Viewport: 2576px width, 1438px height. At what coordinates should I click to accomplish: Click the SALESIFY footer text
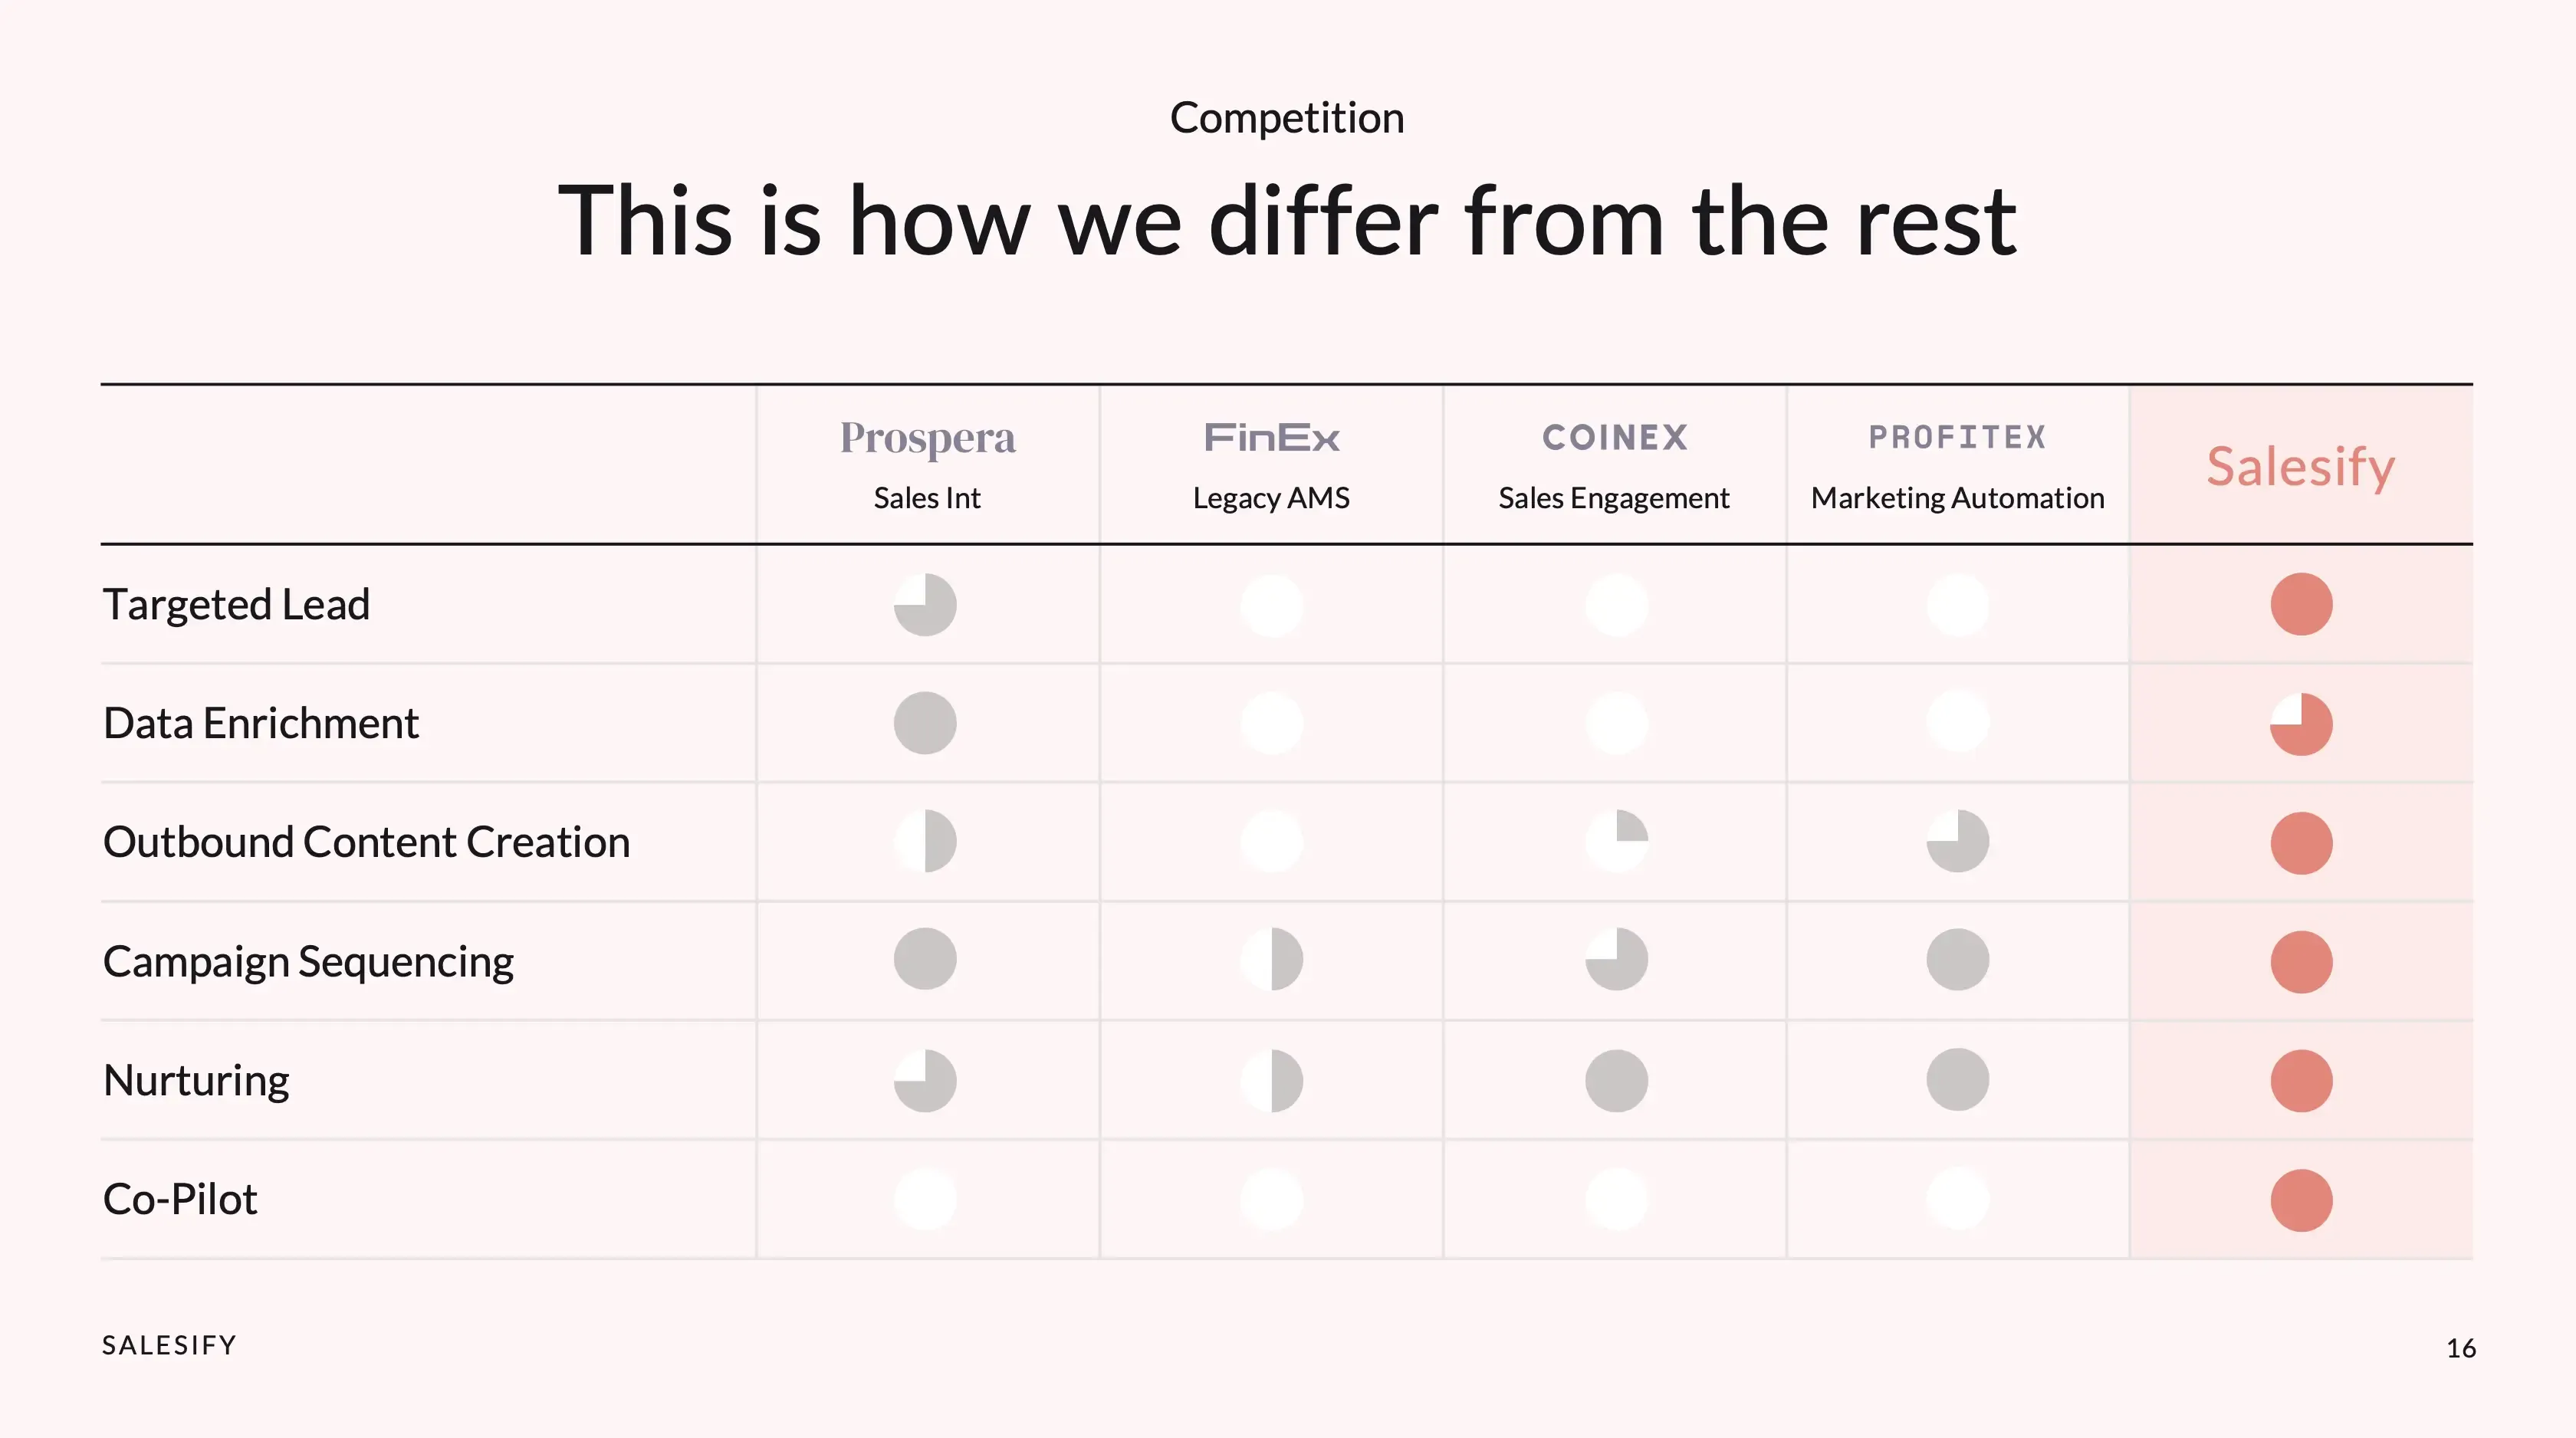click(170, 1345)
